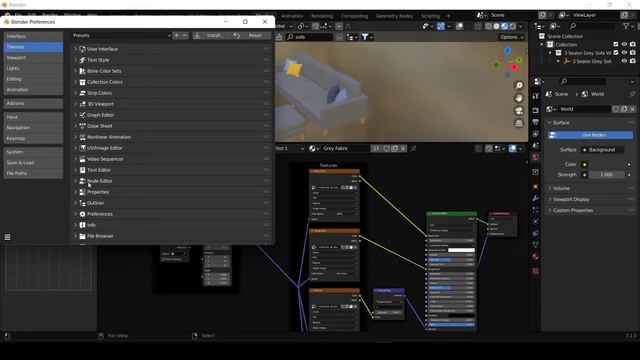Click the sofa search field
640x360 pixels.
pyautogui.click(x=309, y=37)
